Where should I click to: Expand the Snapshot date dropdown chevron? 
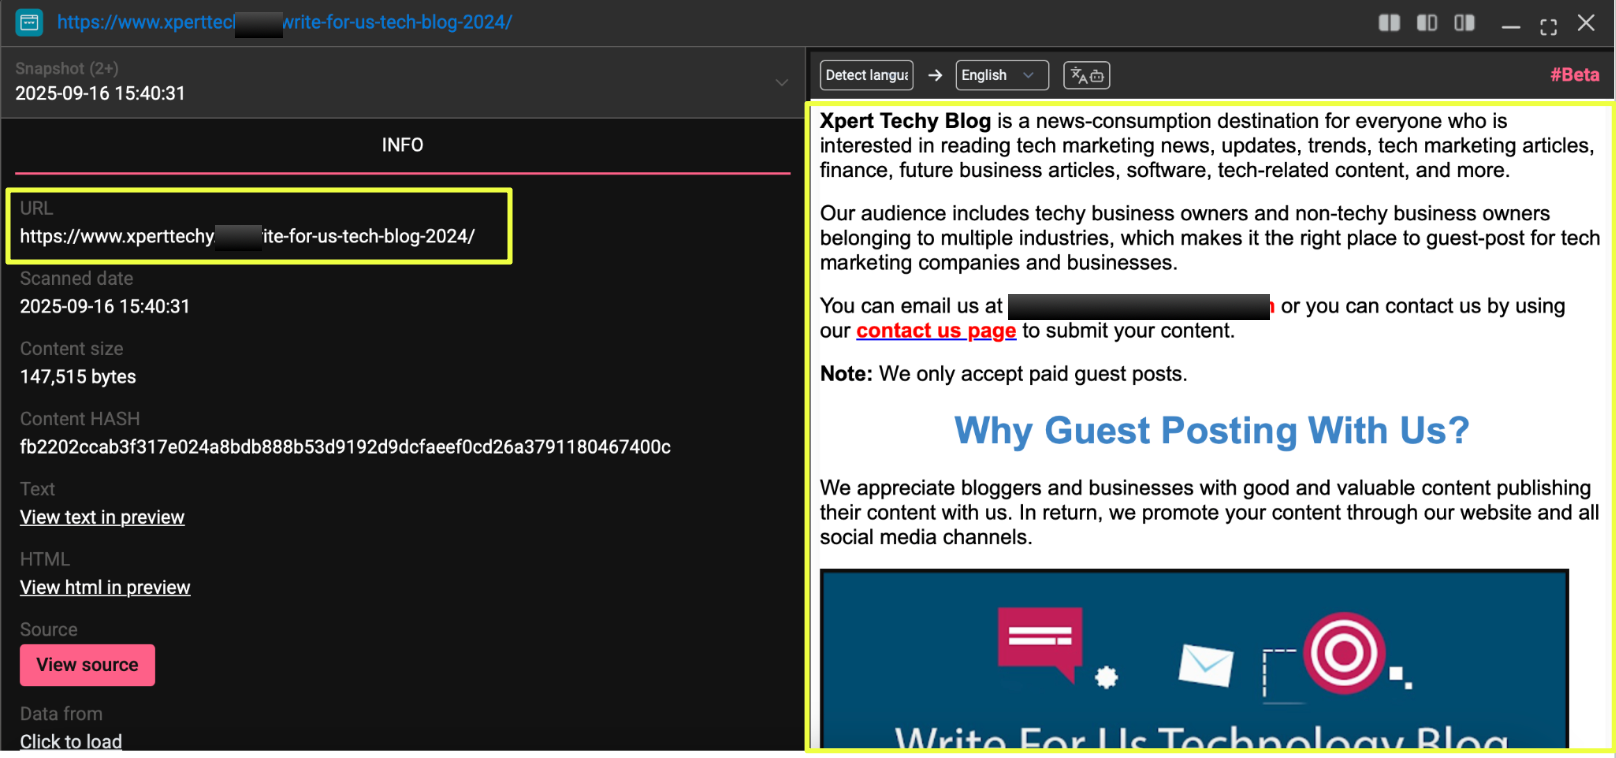click(782, 82)
